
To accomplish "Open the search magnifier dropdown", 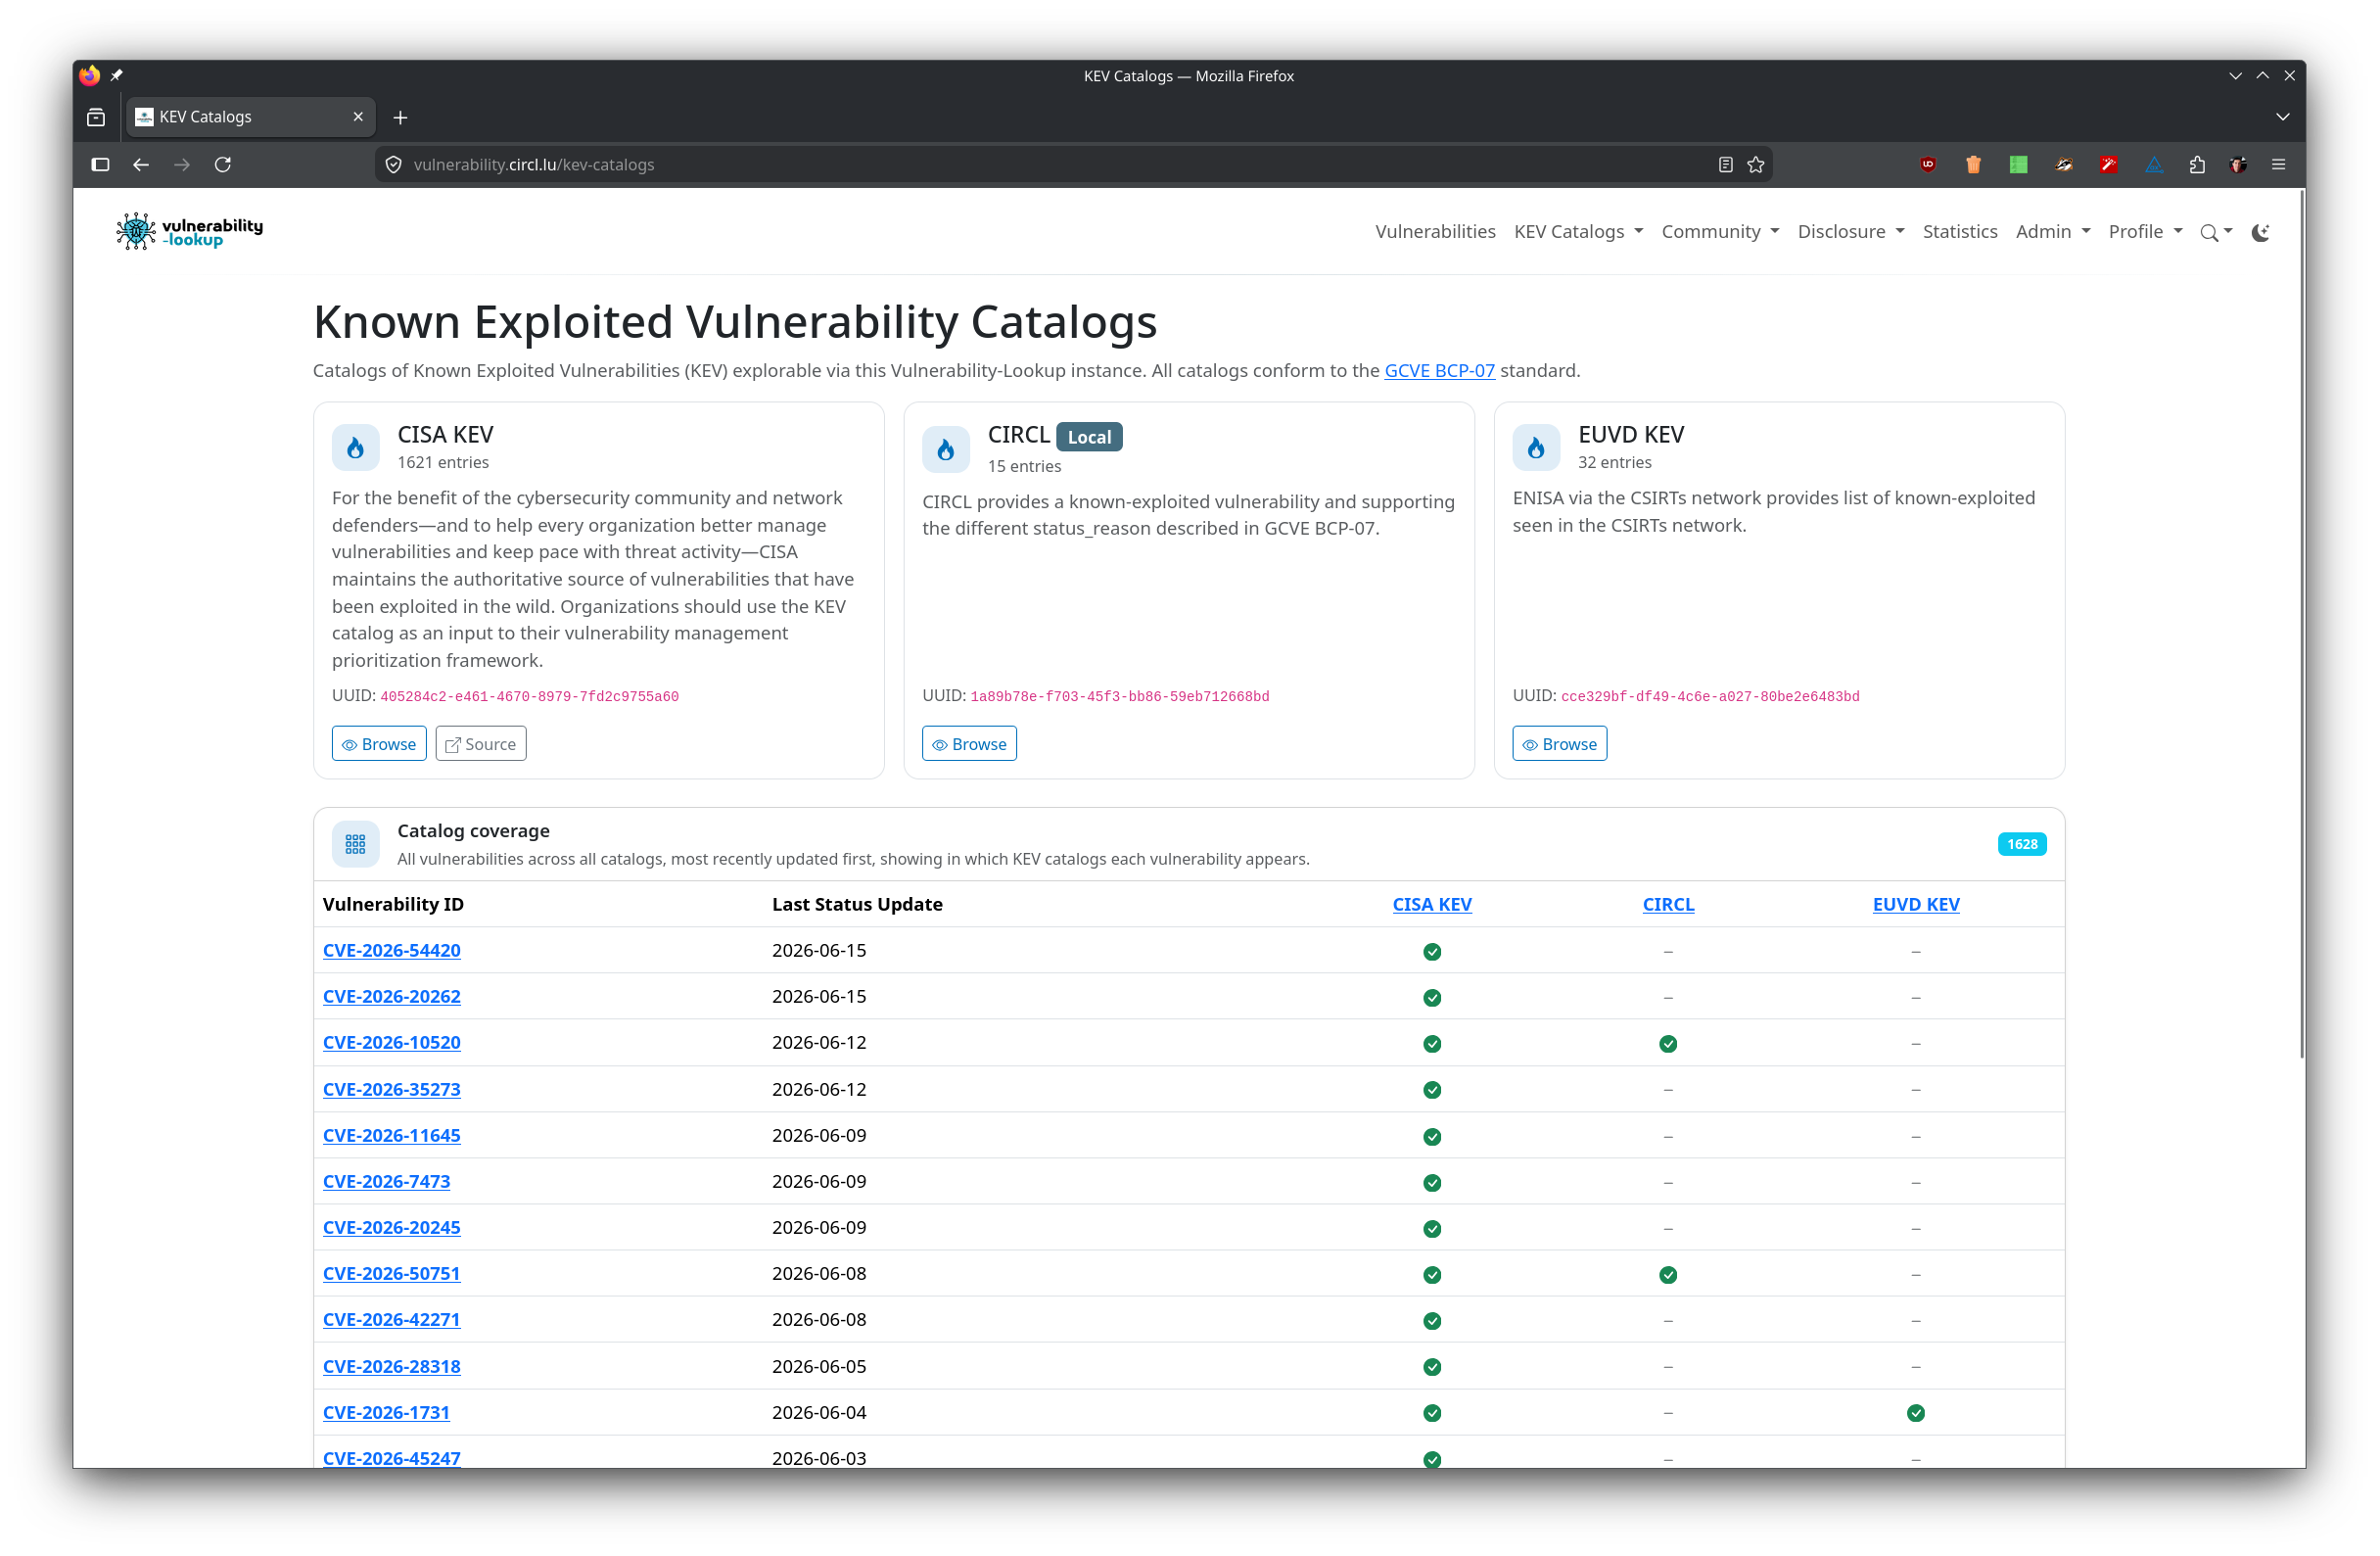I will coord(2216,232).
